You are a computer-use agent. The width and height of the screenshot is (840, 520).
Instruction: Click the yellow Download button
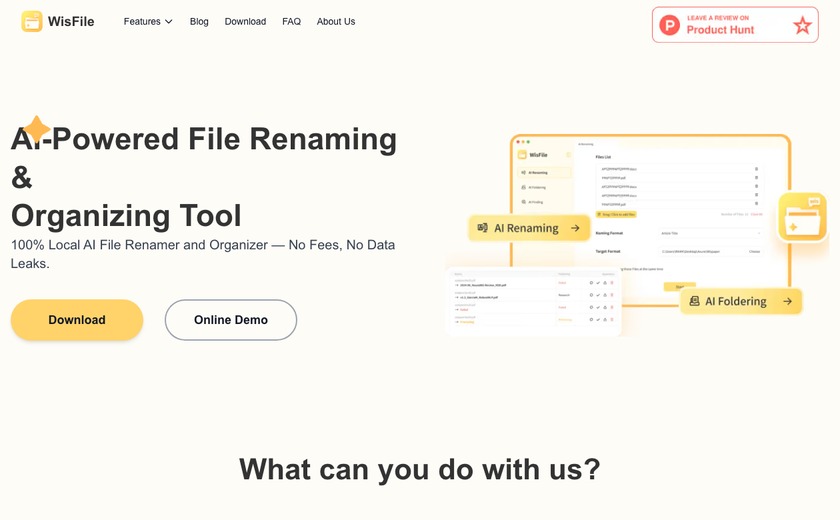pyautogui.click(x=77, y=320)
